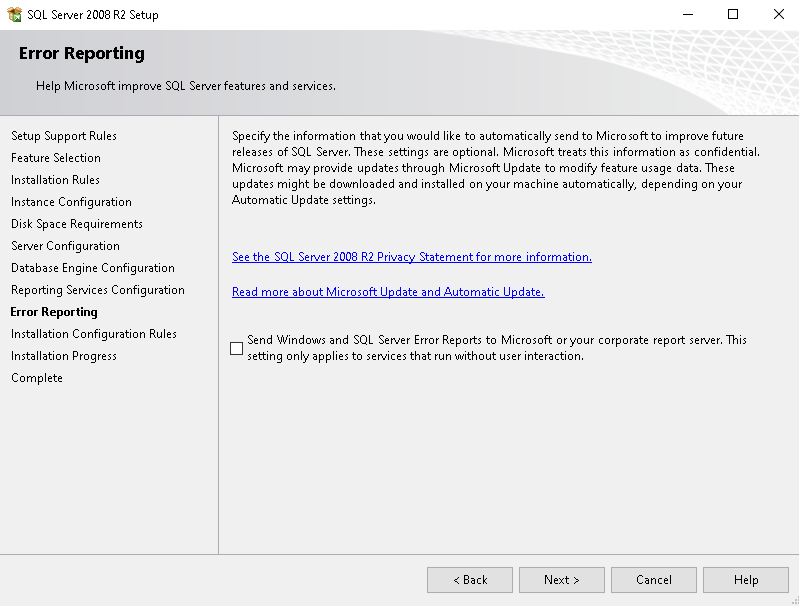Click the window resize grip at the corner

[x=794, y=601]
